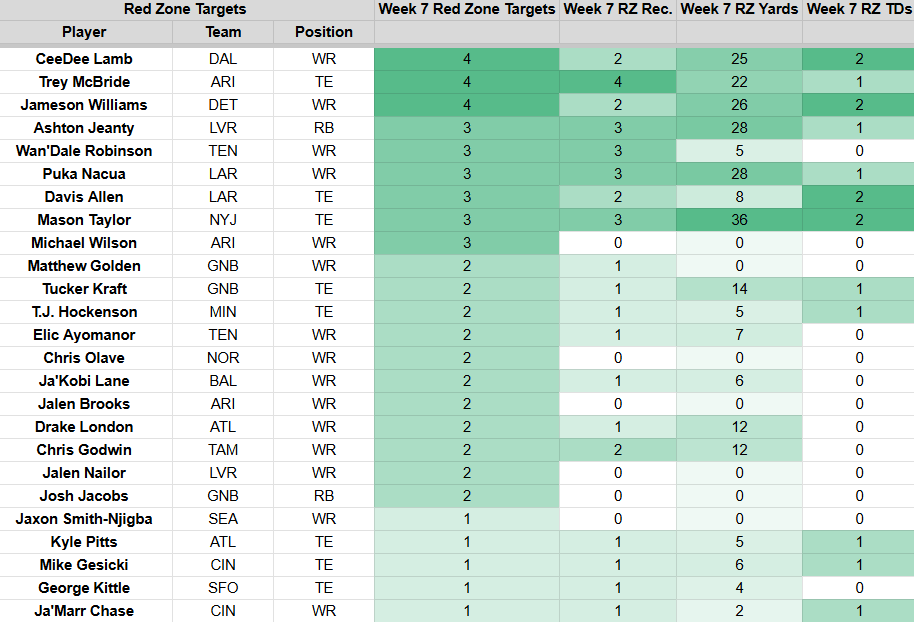The height and width of the screenshot is (622, 914).
Task: Click the Player column header
Action: coord(85,32)
